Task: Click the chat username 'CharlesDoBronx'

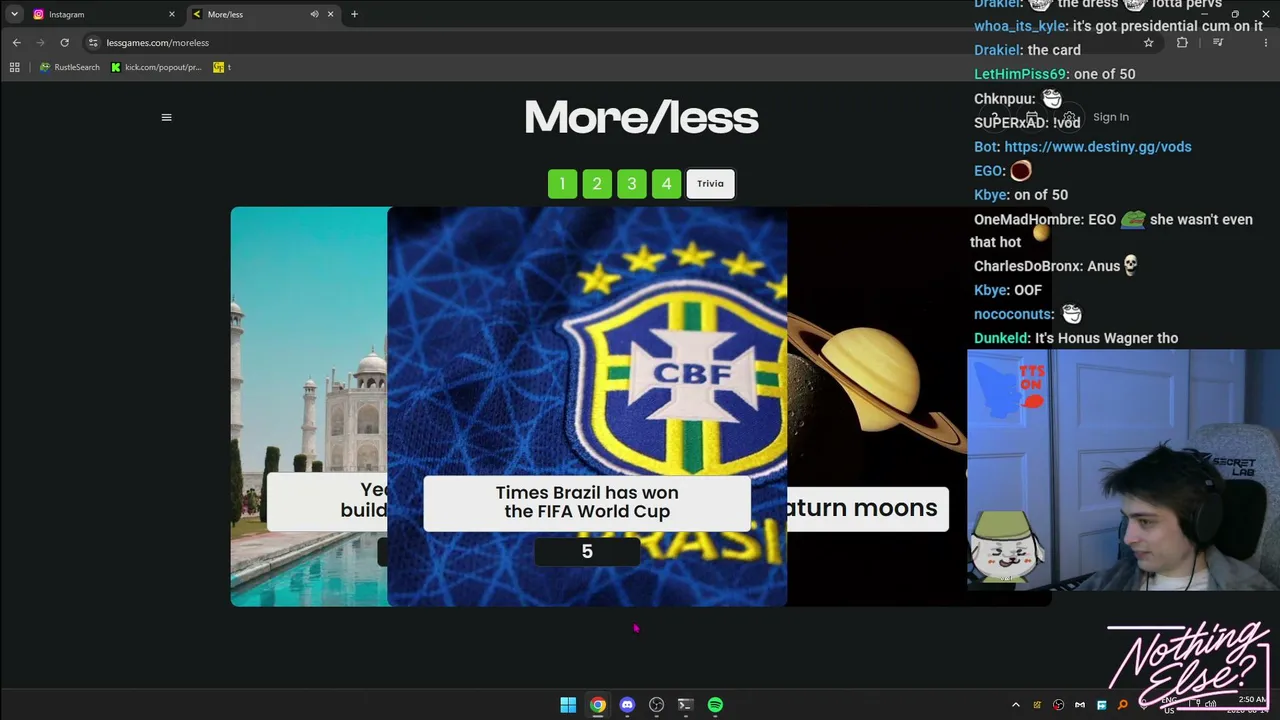Action: [x=1028, y=266]
